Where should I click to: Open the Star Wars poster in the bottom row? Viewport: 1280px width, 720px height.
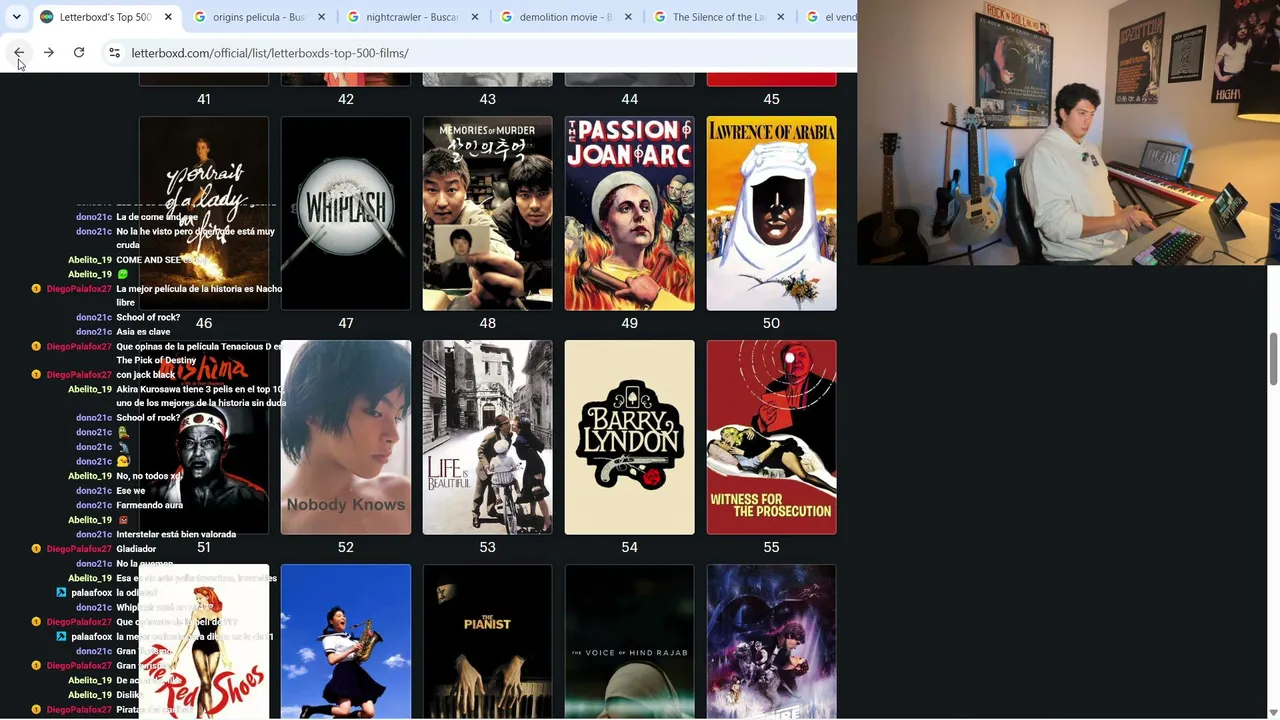(x=772, y=642)
